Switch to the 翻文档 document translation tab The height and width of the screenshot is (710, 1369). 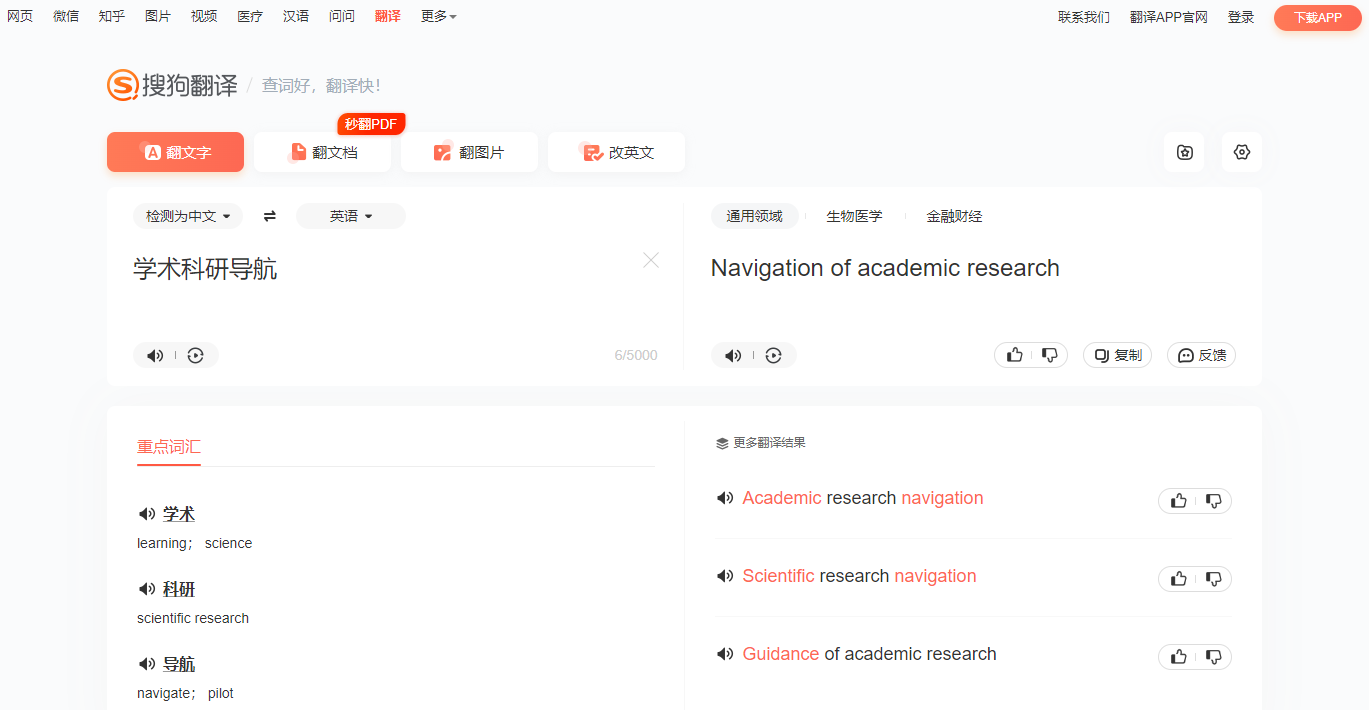tap(323, 152)
